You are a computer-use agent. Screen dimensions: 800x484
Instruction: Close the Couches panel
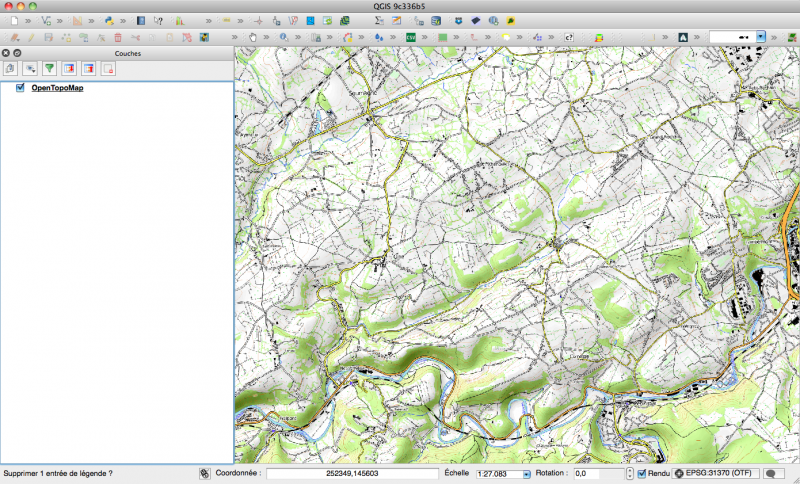pyautogui.click(x=6, y=53)
